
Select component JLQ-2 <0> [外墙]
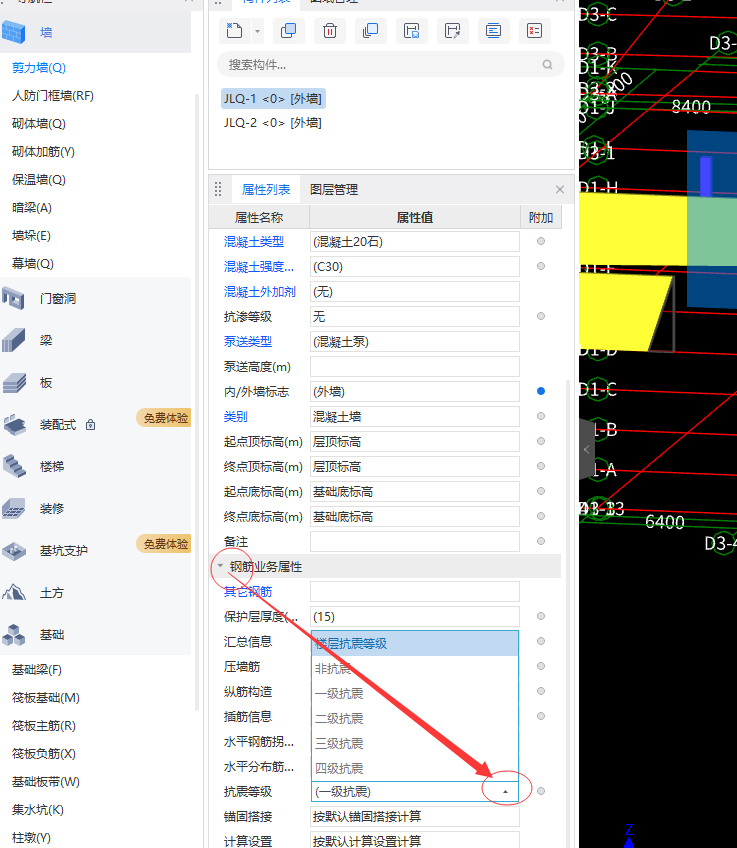[x=273, y=123]
